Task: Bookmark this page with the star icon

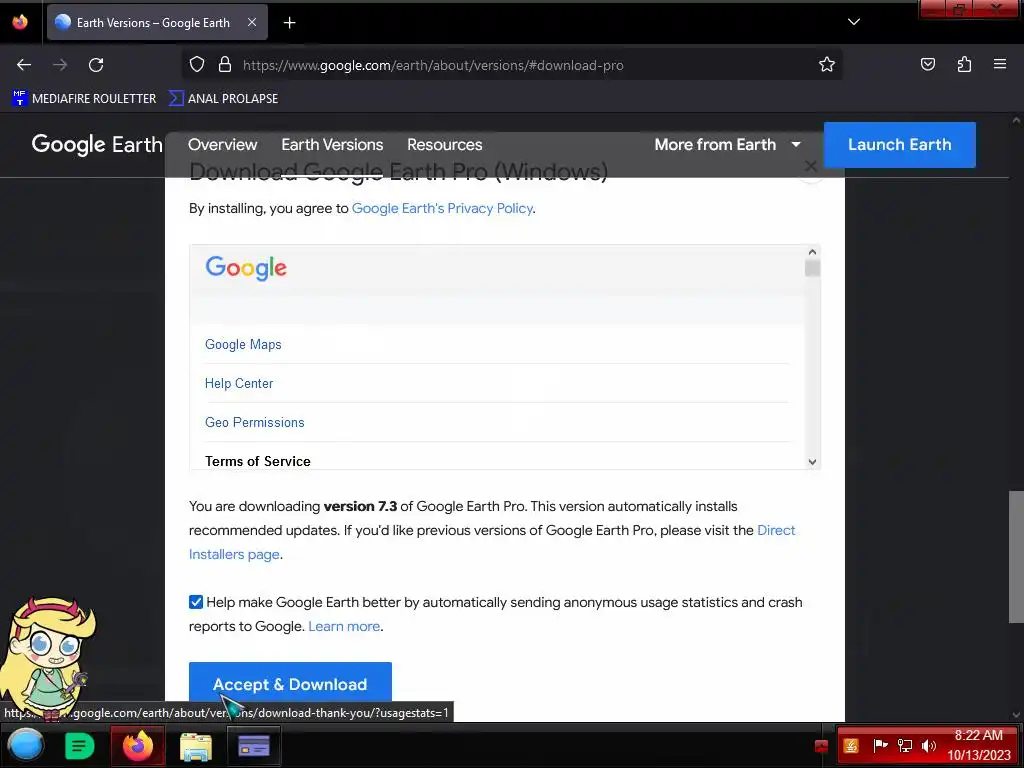Action: (827, 65)
